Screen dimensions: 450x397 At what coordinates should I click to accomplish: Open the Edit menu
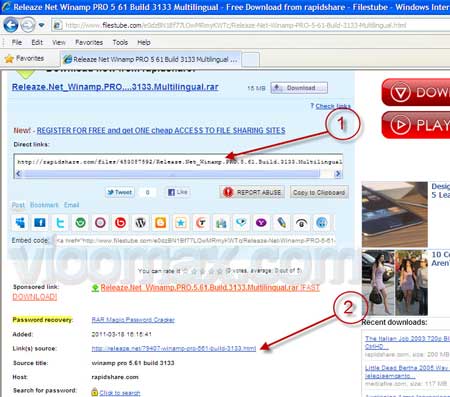[37, 43]
